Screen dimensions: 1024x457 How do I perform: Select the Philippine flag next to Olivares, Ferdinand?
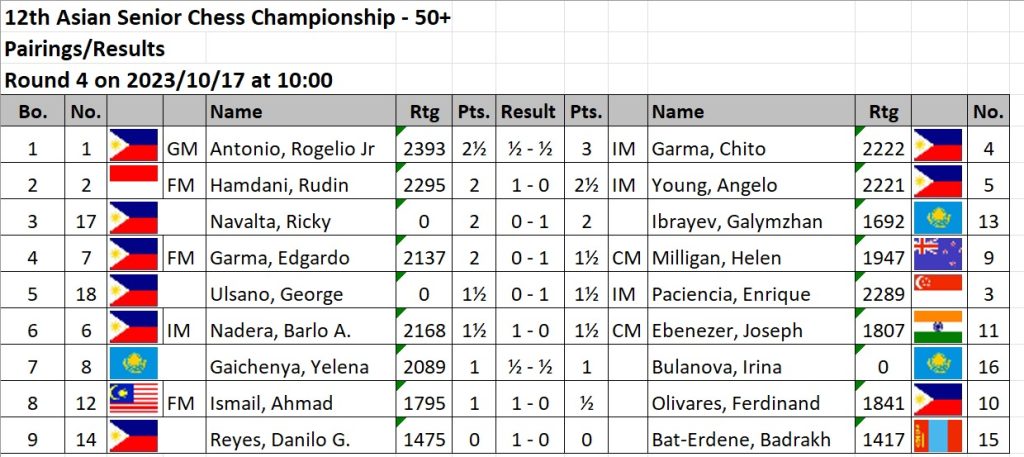click(x=937, y=402)
